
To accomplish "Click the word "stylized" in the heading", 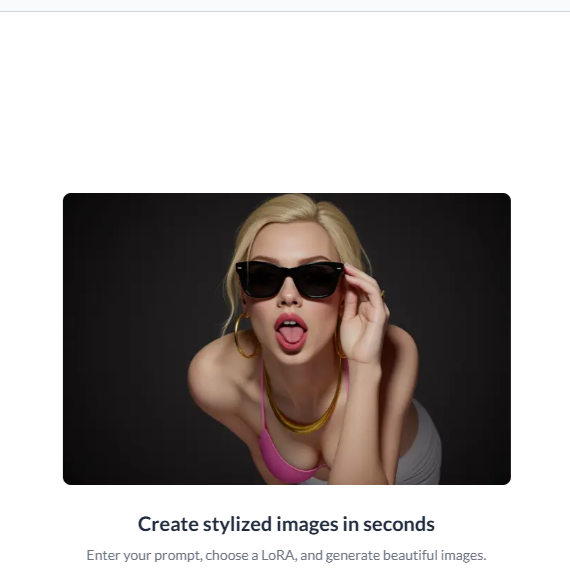I will 237,524.
